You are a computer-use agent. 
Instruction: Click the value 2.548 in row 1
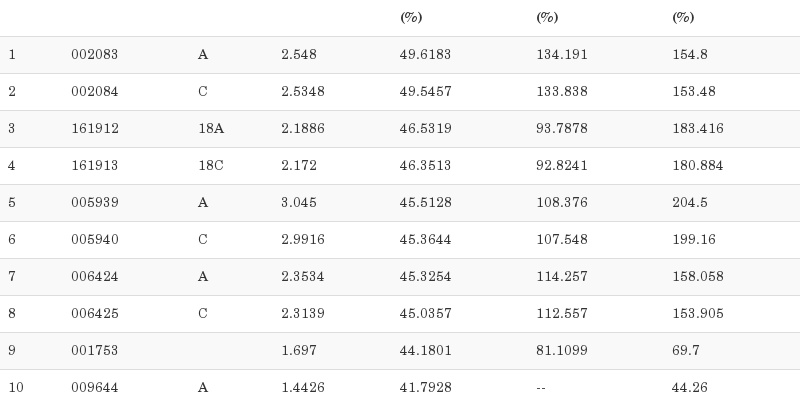(x=298, y=55)
